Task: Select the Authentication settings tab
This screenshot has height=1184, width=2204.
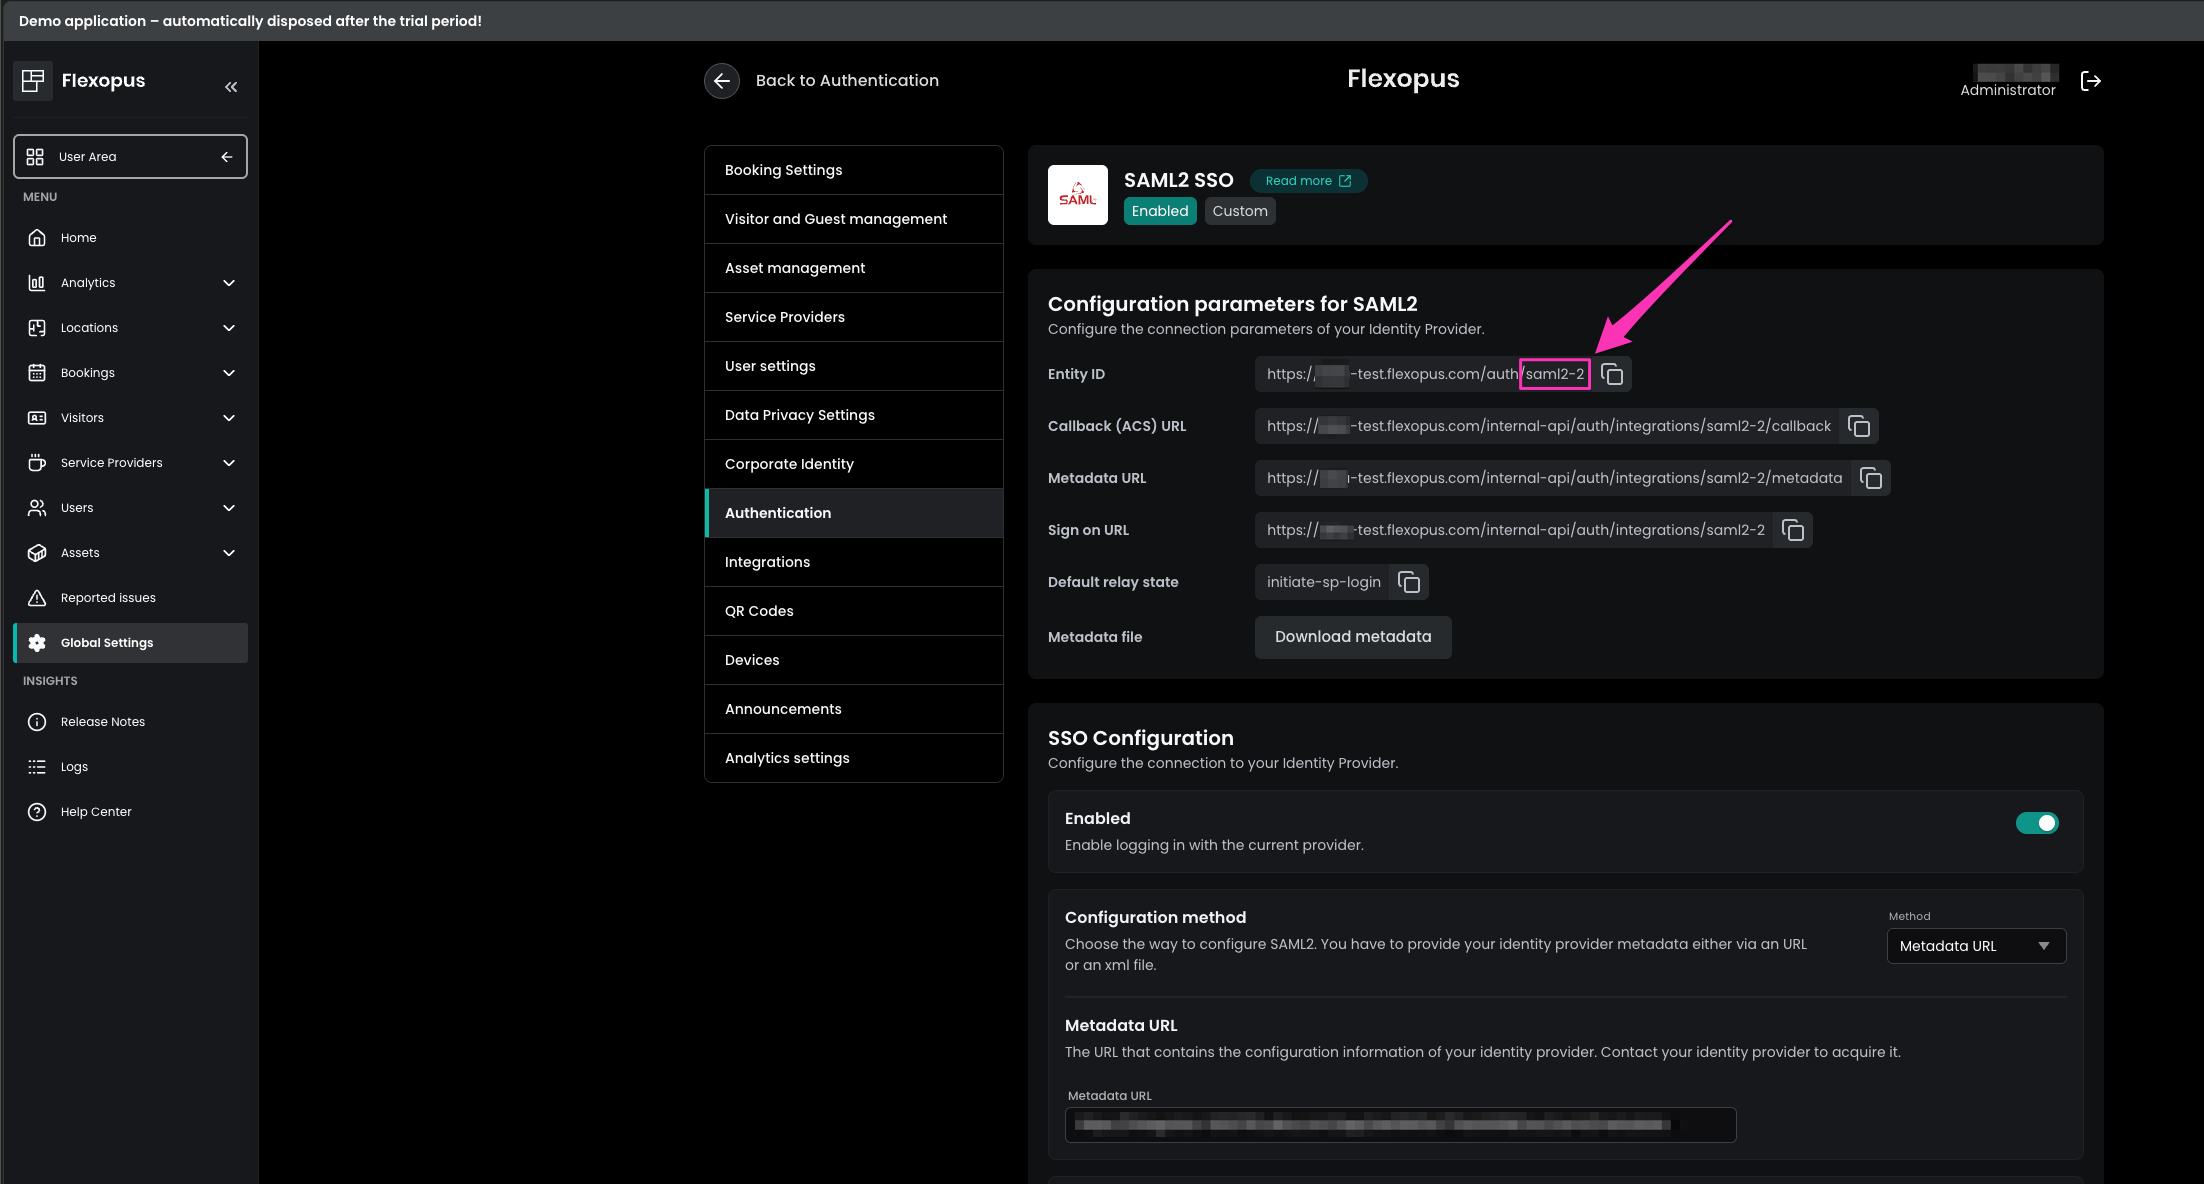Action: tap(854, 513)
